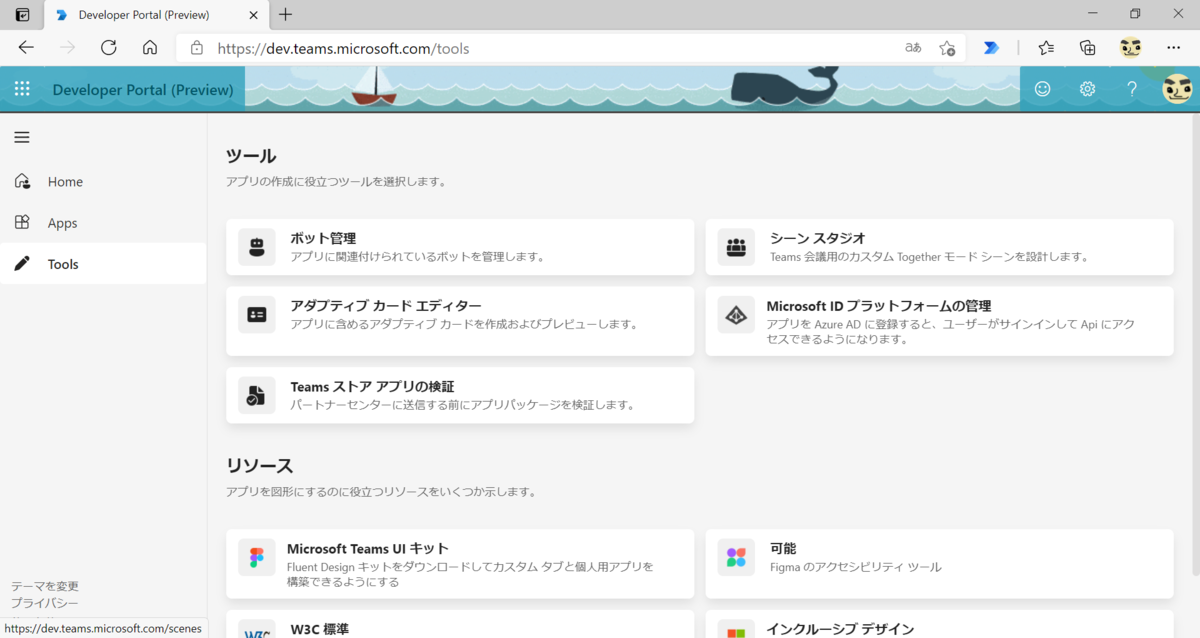Image resolution: width=1200 pixels, height=638 pixels.
Task: Open the tab actions icon left of tab
Action: 22,14
